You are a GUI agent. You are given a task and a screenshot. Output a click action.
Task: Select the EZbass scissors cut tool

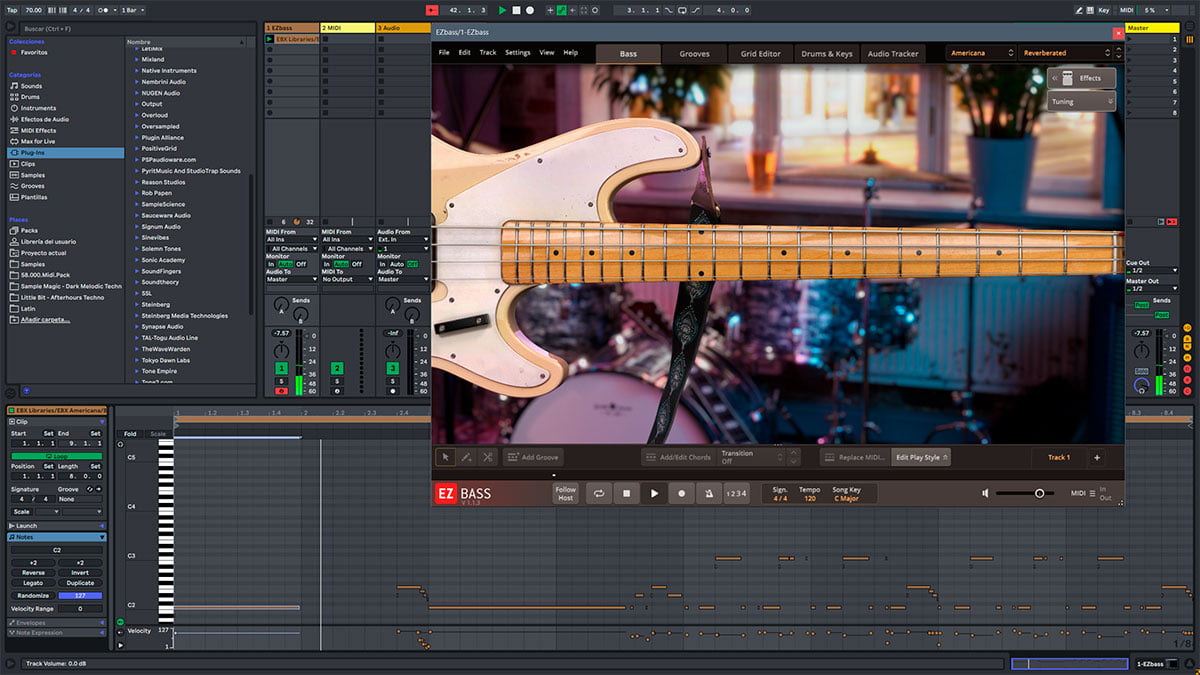point(487,457)
